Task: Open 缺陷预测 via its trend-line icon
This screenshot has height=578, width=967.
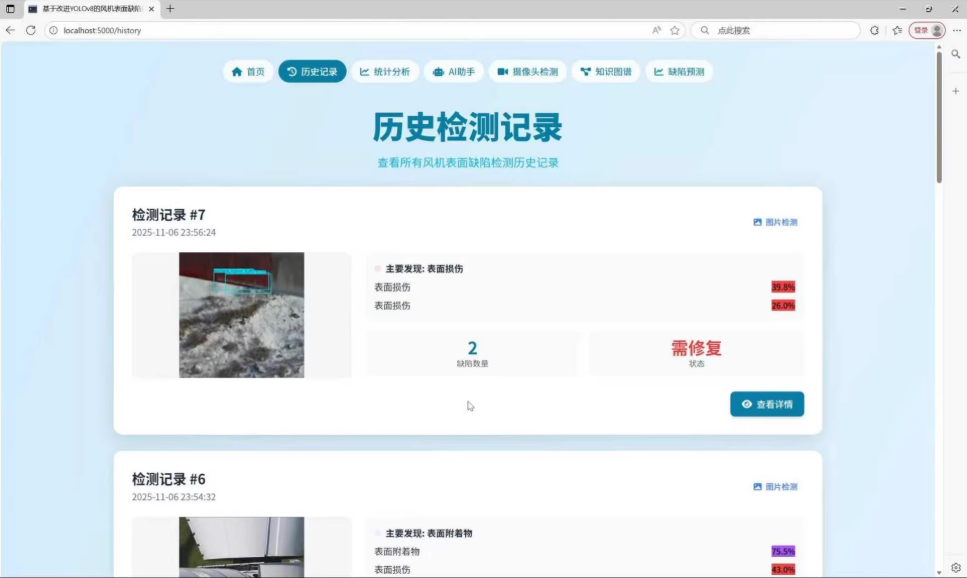Action: [x=657, y=72]
